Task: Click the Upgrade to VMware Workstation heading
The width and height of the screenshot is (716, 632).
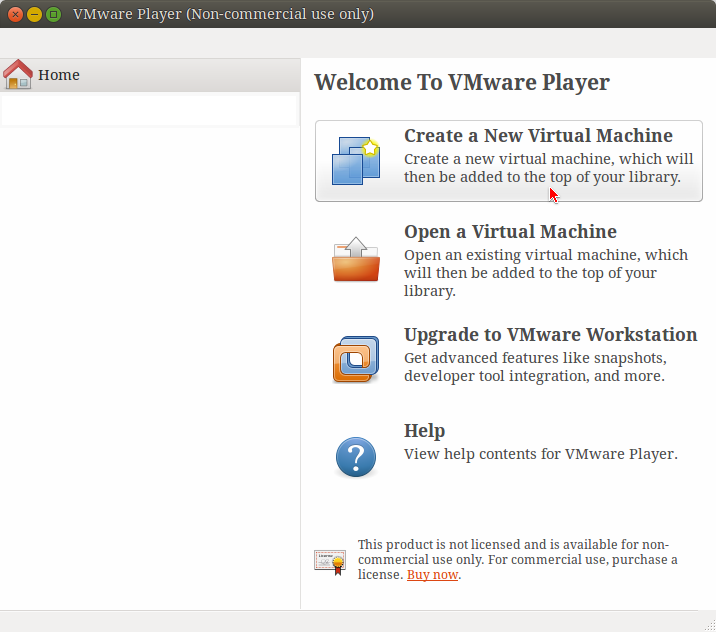Action: click(x=550, y=335)
